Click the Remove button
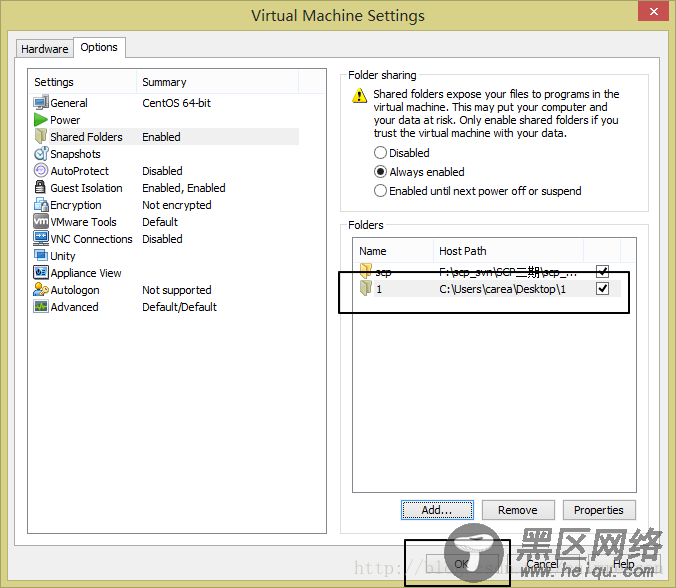This screenshot has height=588, width=676. [x=518, y=510]
